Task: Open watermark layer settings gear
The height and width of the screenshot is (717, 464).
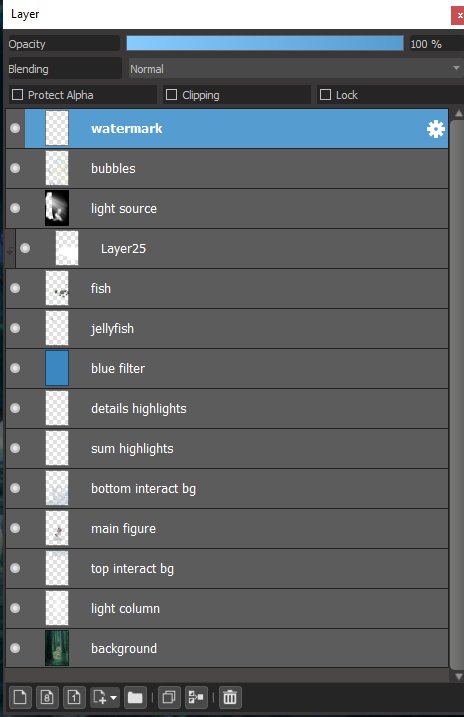Action: (x=436, y=129)
